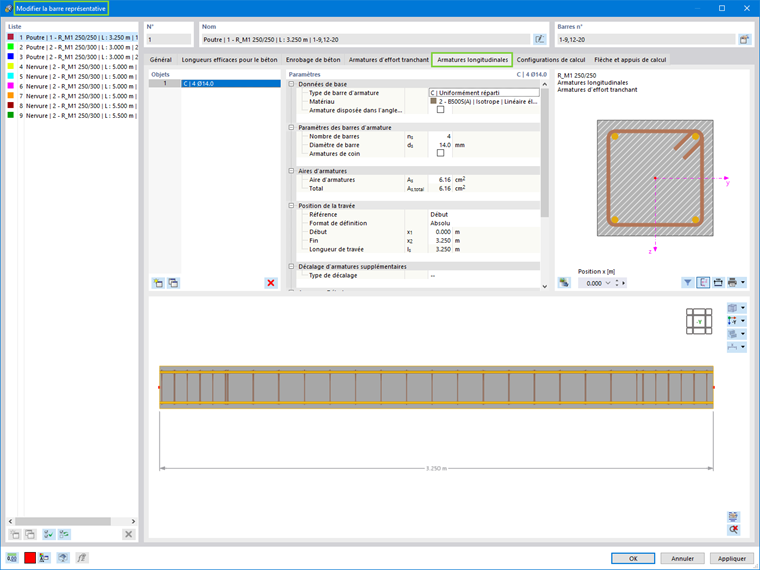Collapse the 'Aires d'armatures' section
This screenshot has width=760, height=570.
click(291, 171)
